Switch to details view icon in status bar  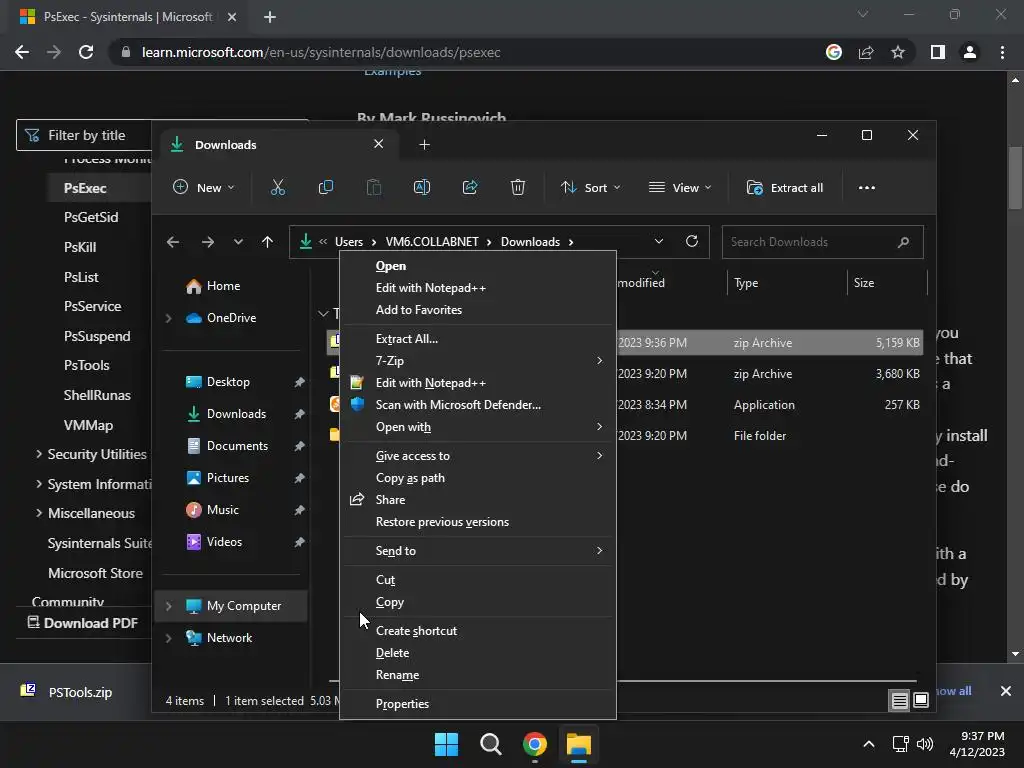click(x=899, y=701)
